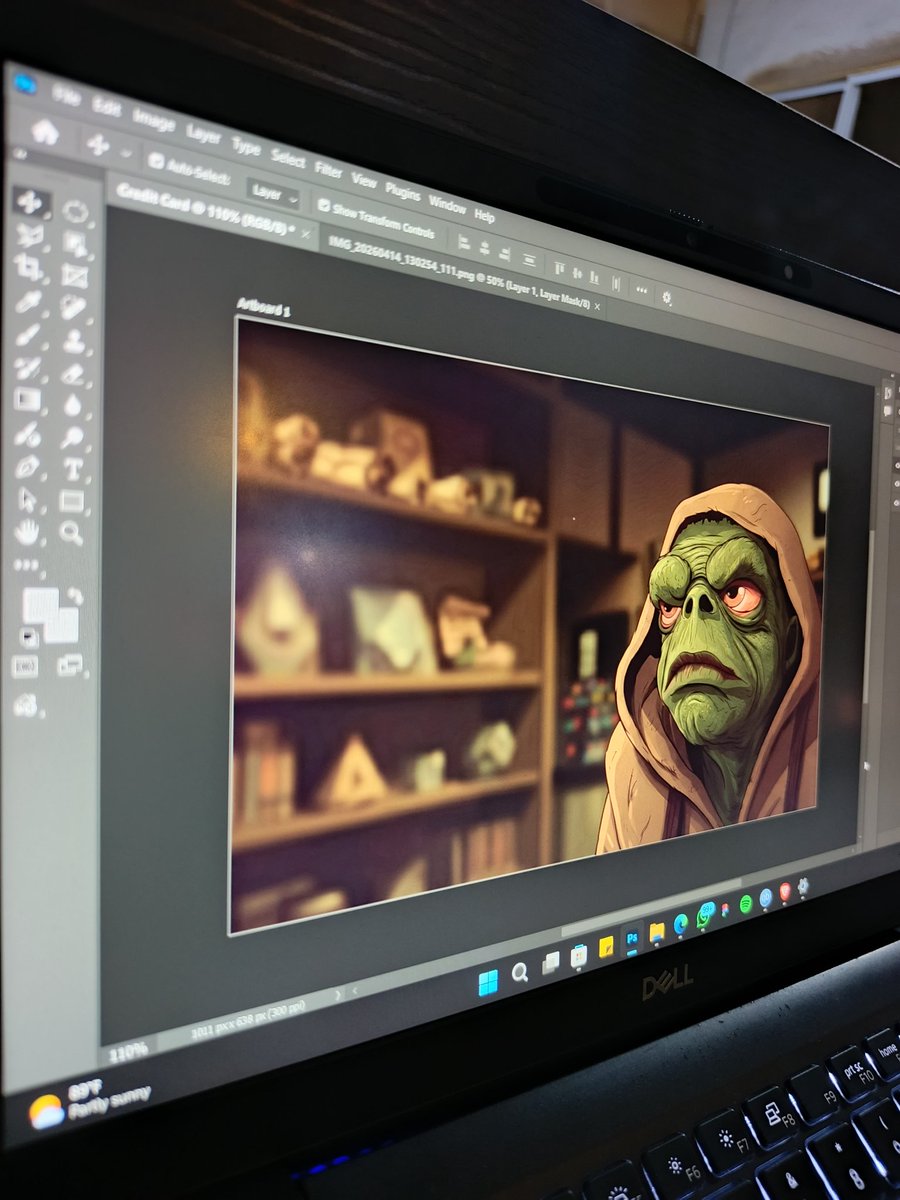Select the History Brush tool
The width and height of the screenshot is (900, 1200).
[28, 367]
